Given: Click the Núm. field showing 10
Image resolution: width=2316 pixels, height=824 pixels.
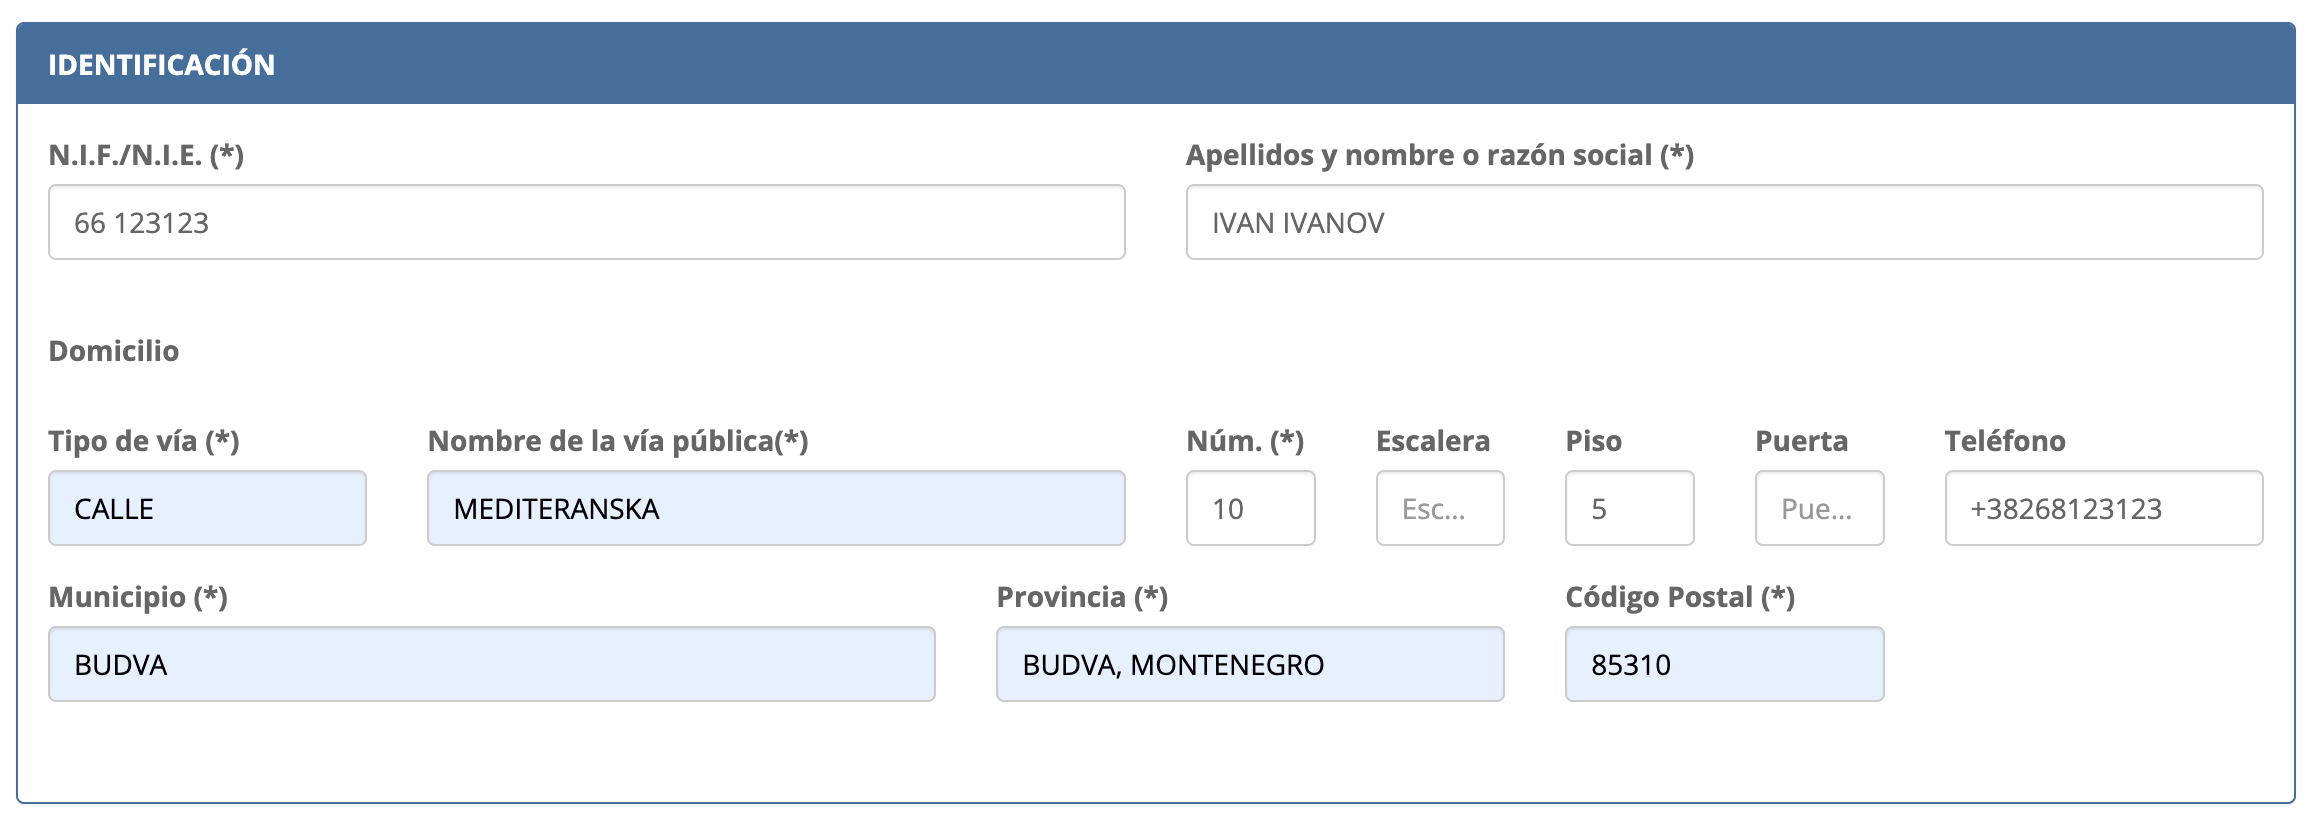Looking at the screenshot, I should coord(1250,508).
